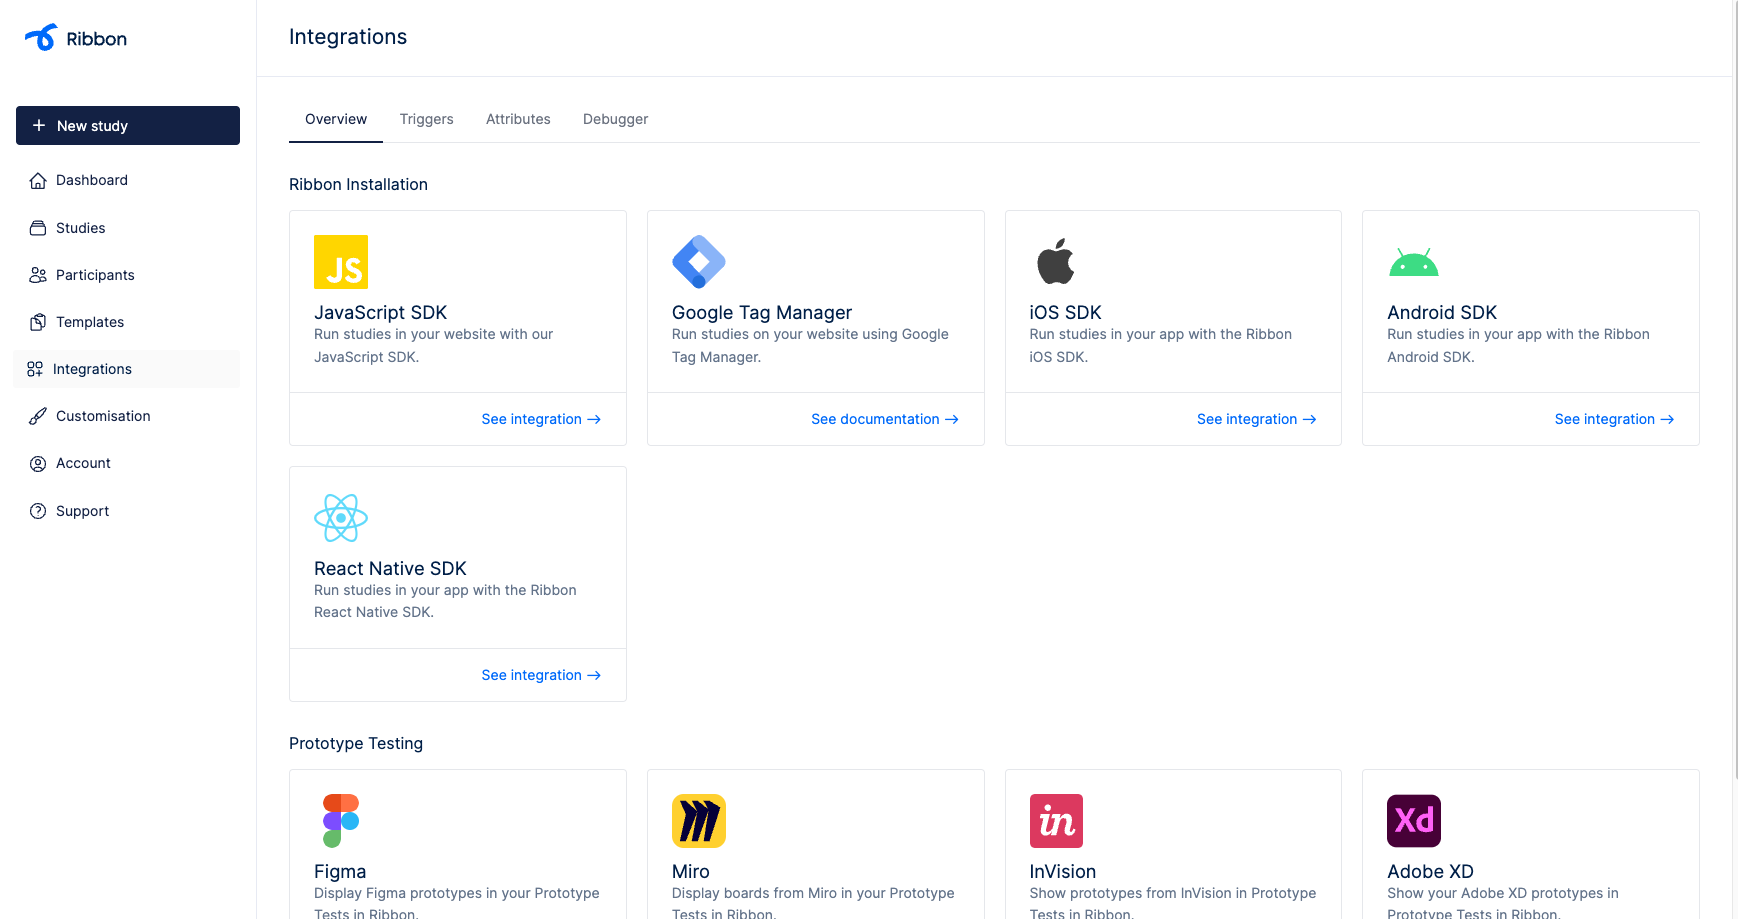Click the Integrations page title
The width and height of the screenshot is (1738, 919).
pyautogui.click(x=348, y=37)
